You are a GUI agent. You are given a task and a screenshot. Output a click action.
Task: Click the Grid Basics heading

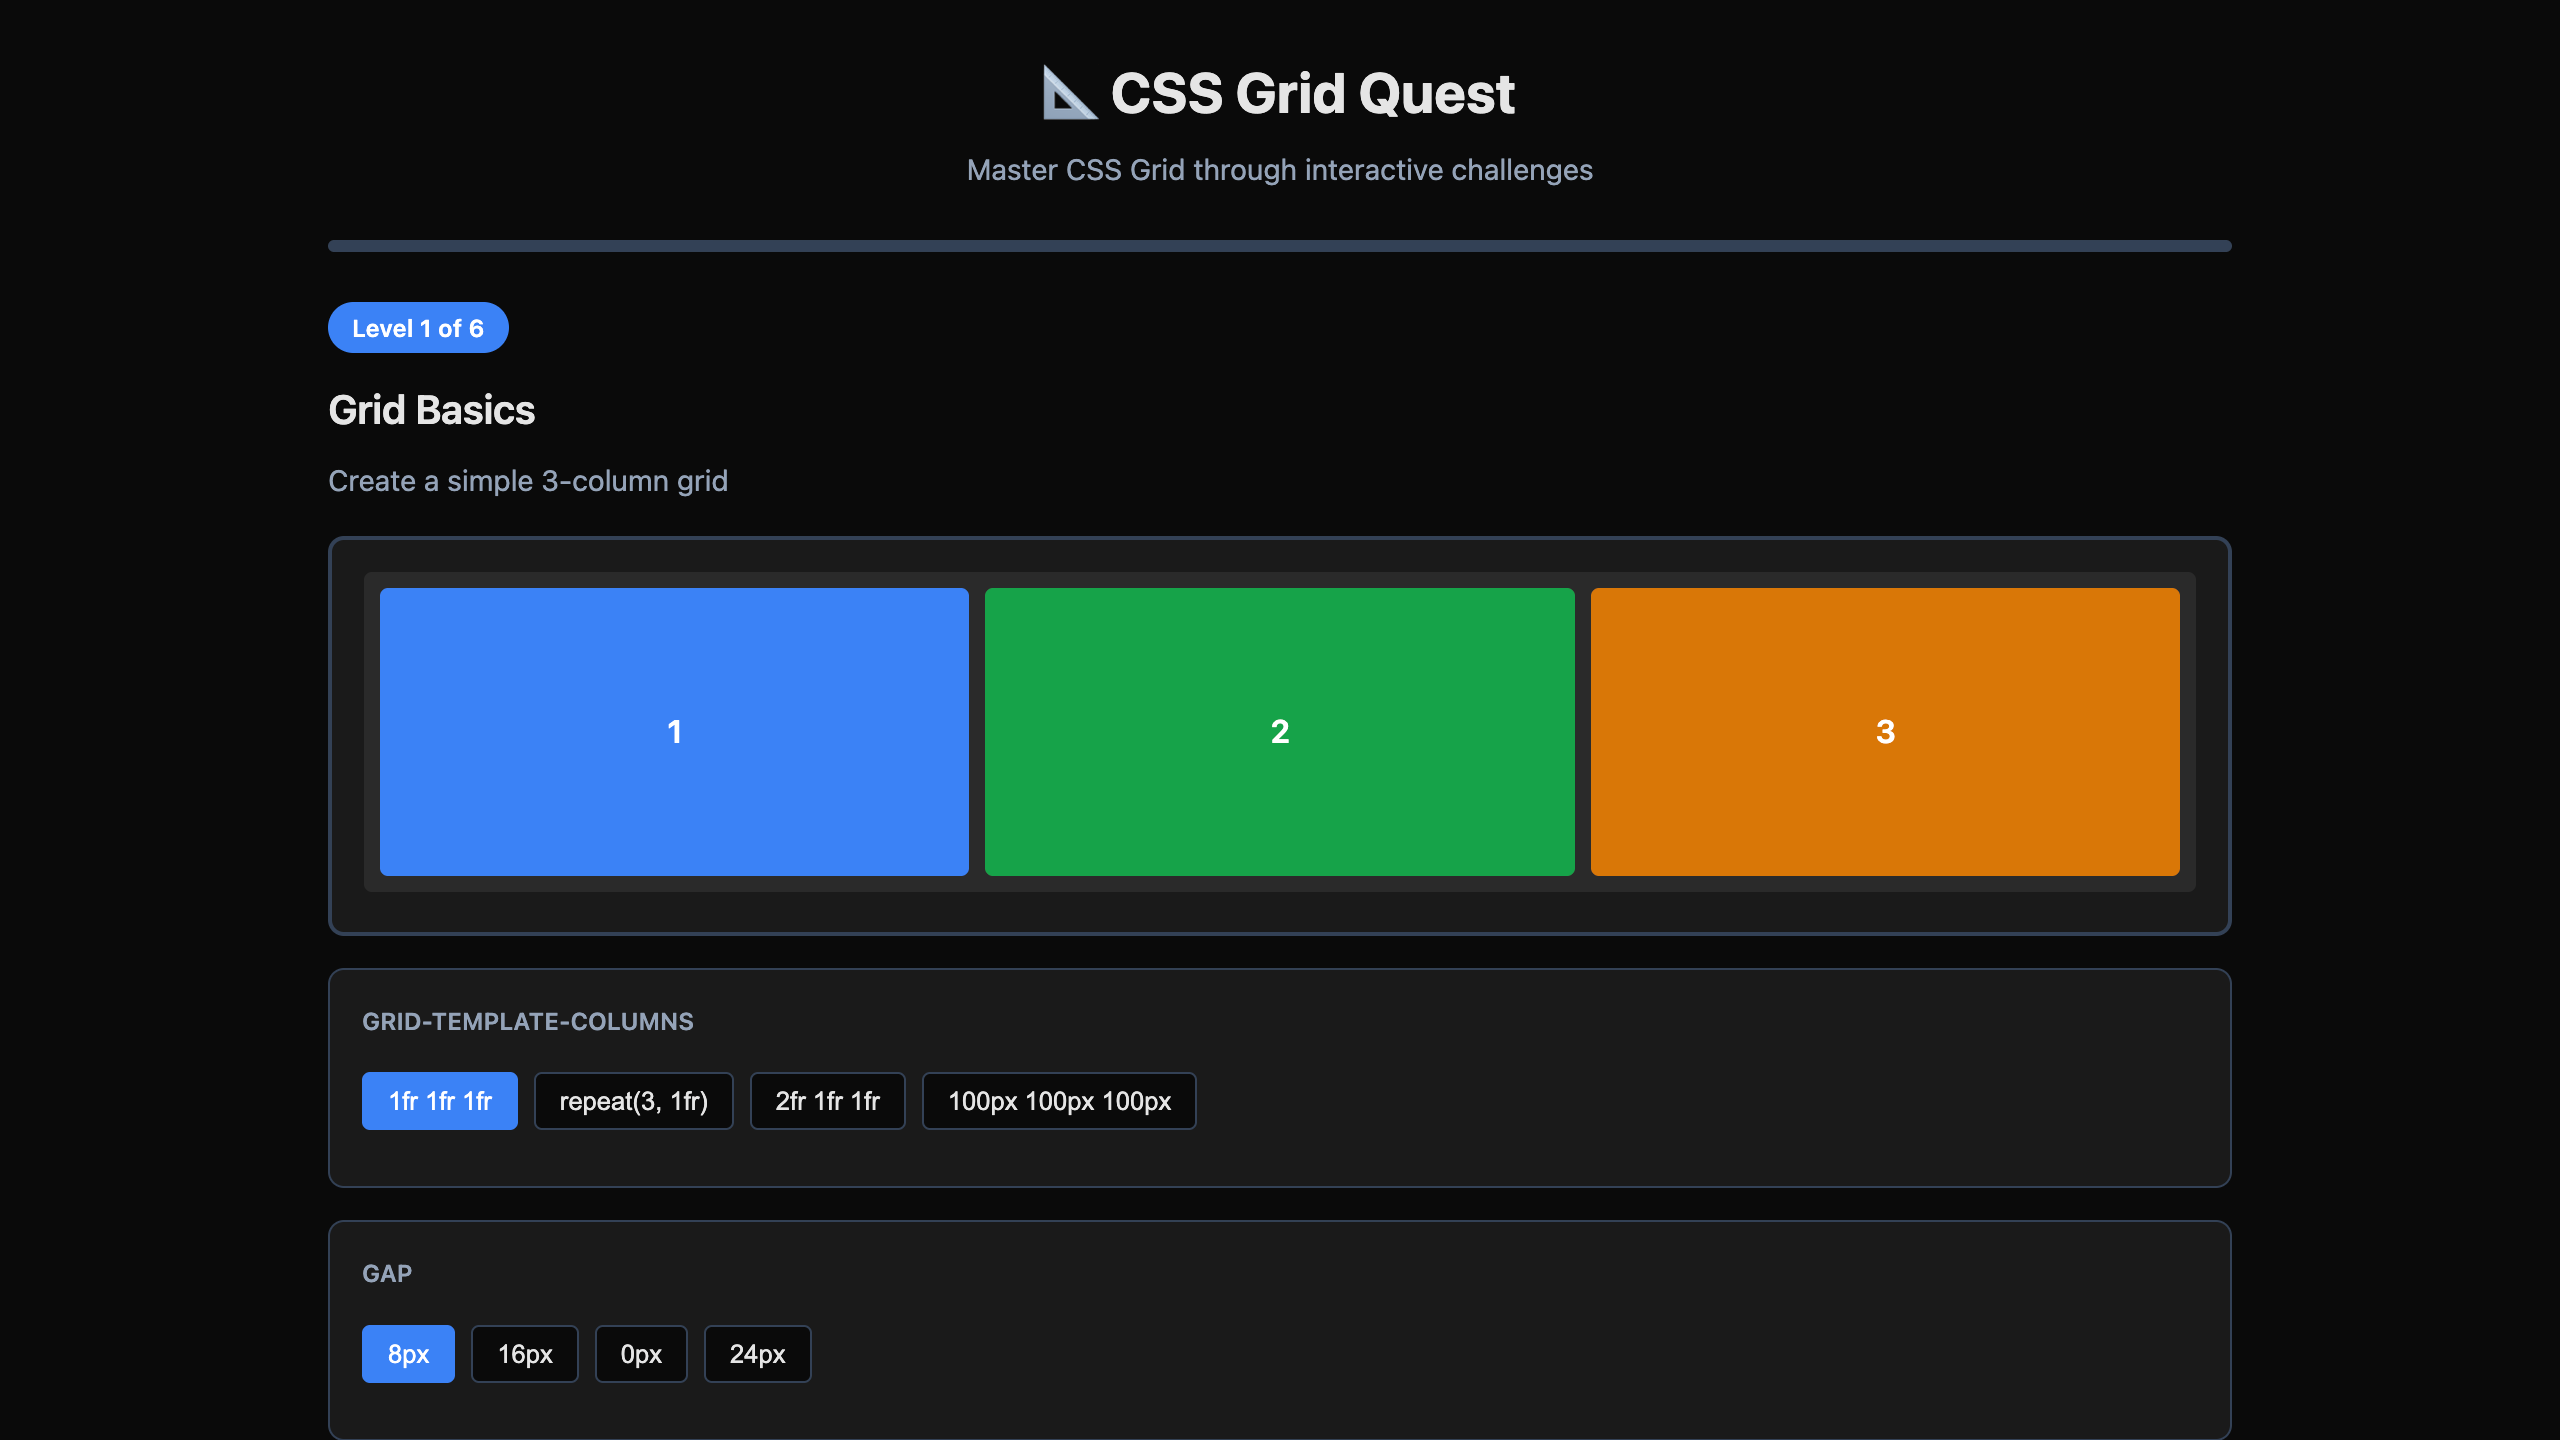point(432,410)
